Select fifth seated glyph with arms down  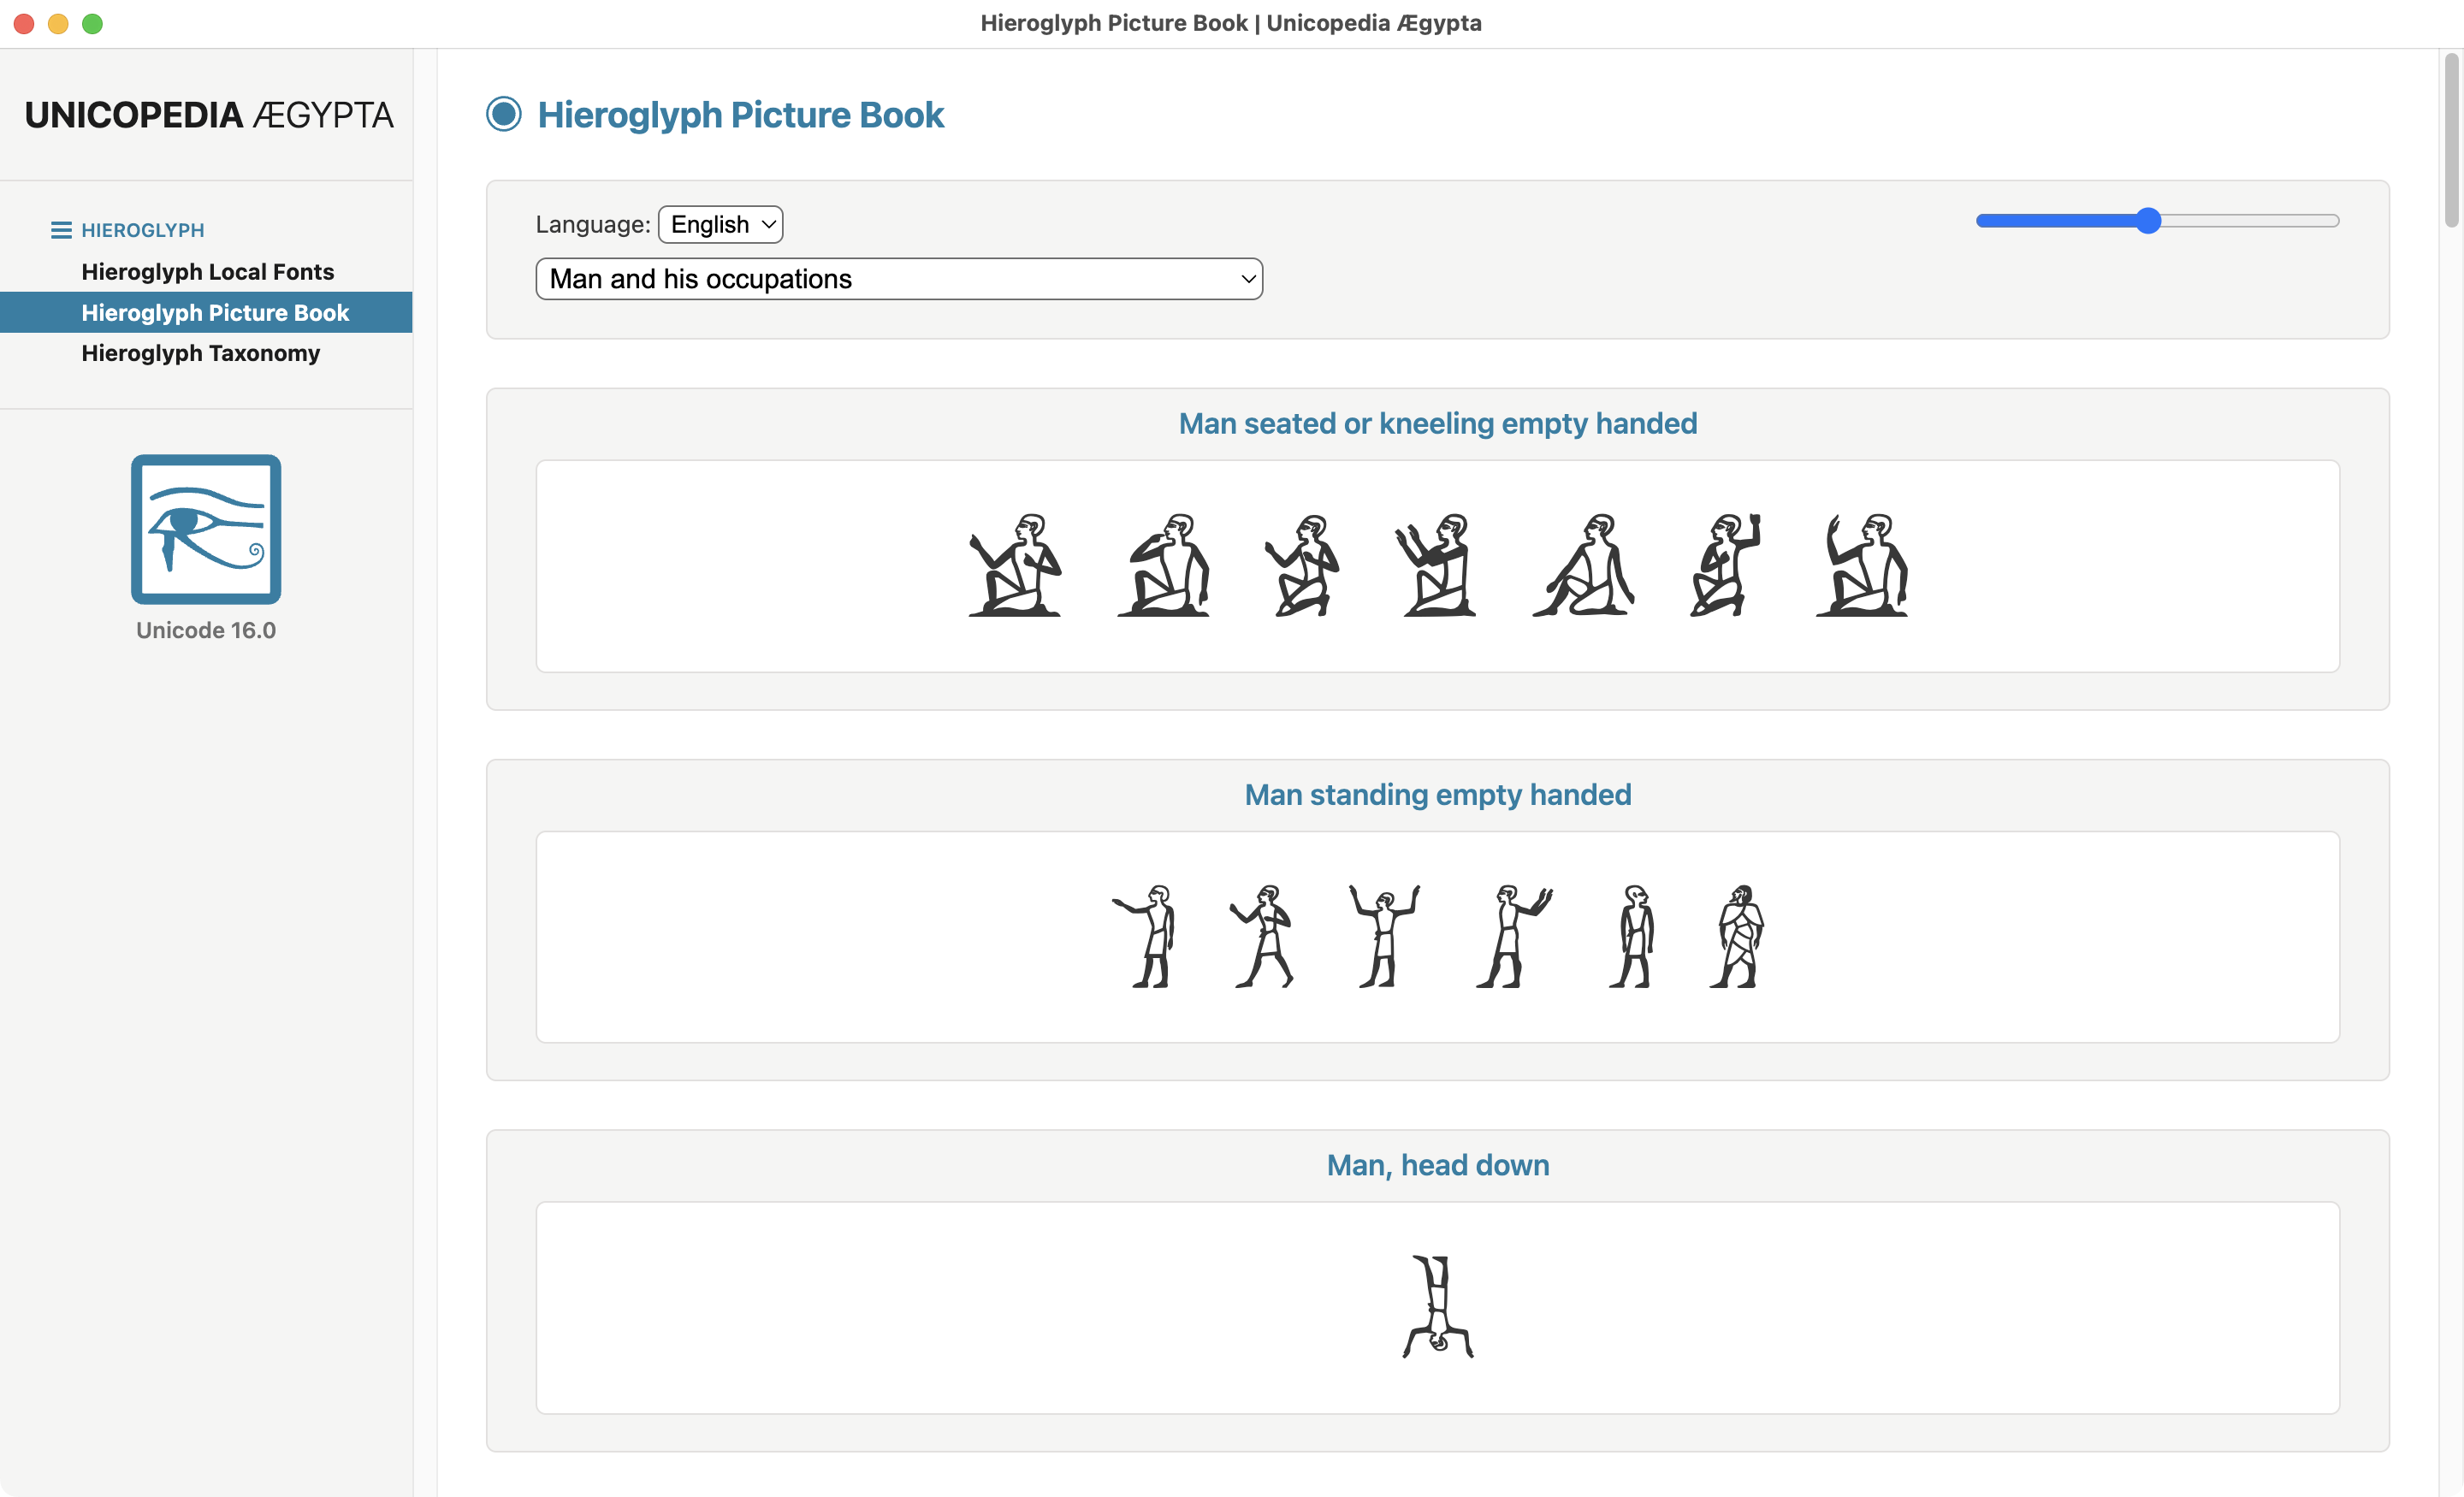(x=1584, y=565)
